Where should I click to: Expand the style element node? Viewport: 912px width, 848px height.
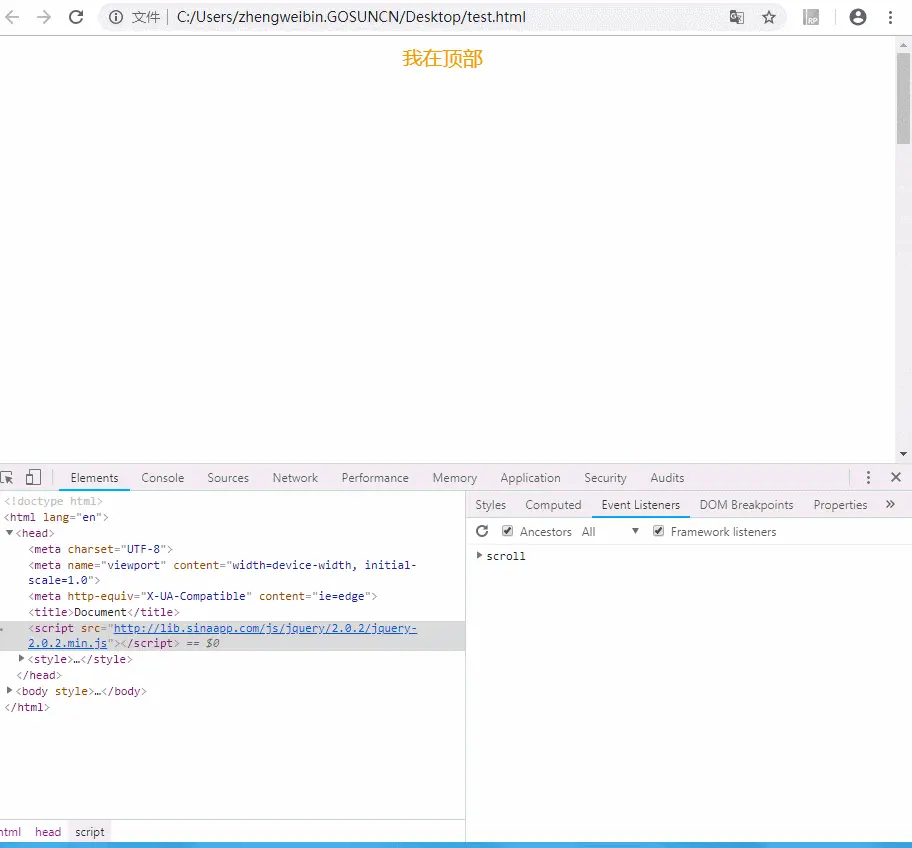click(22, 658)
